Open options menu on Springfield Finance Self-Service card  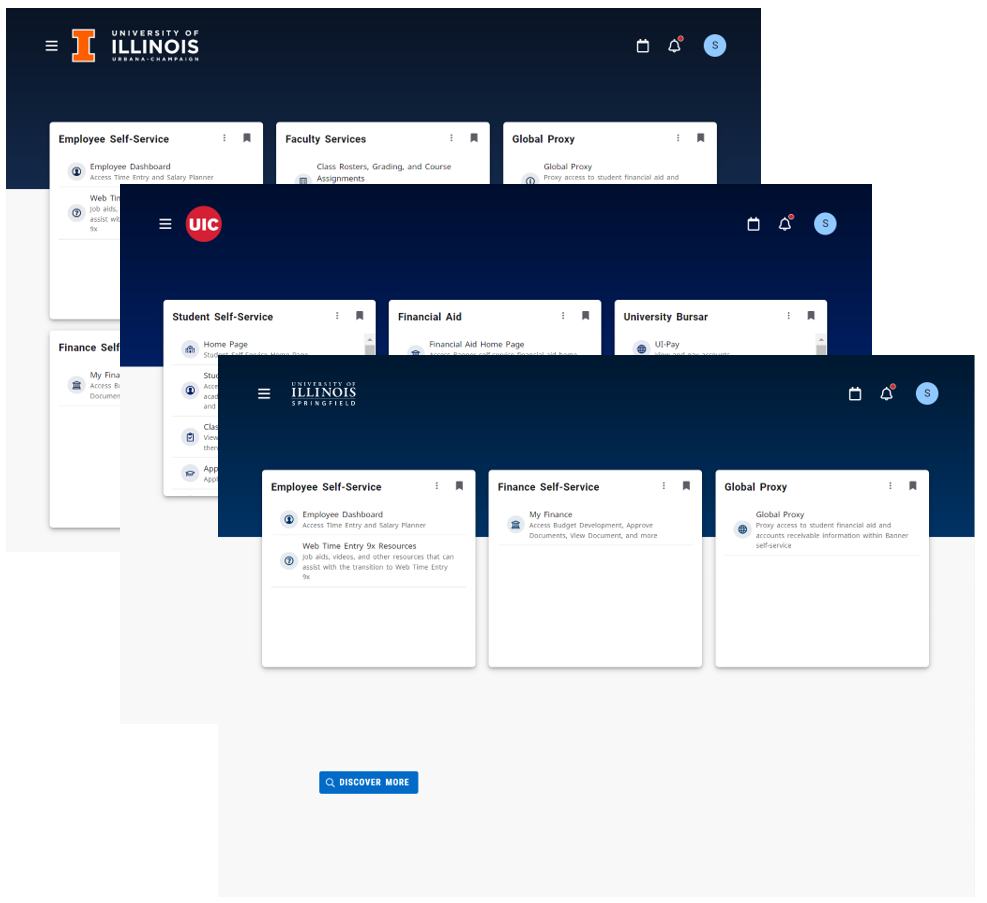(x=663, y=486)
